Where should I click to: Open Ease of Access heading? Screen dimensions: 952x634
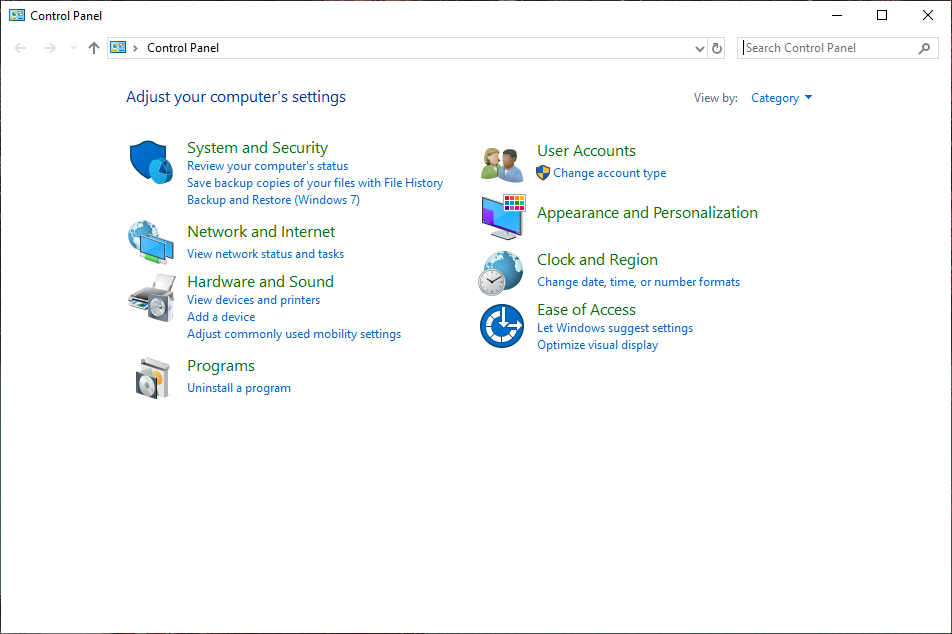click(x=586, y=310)
